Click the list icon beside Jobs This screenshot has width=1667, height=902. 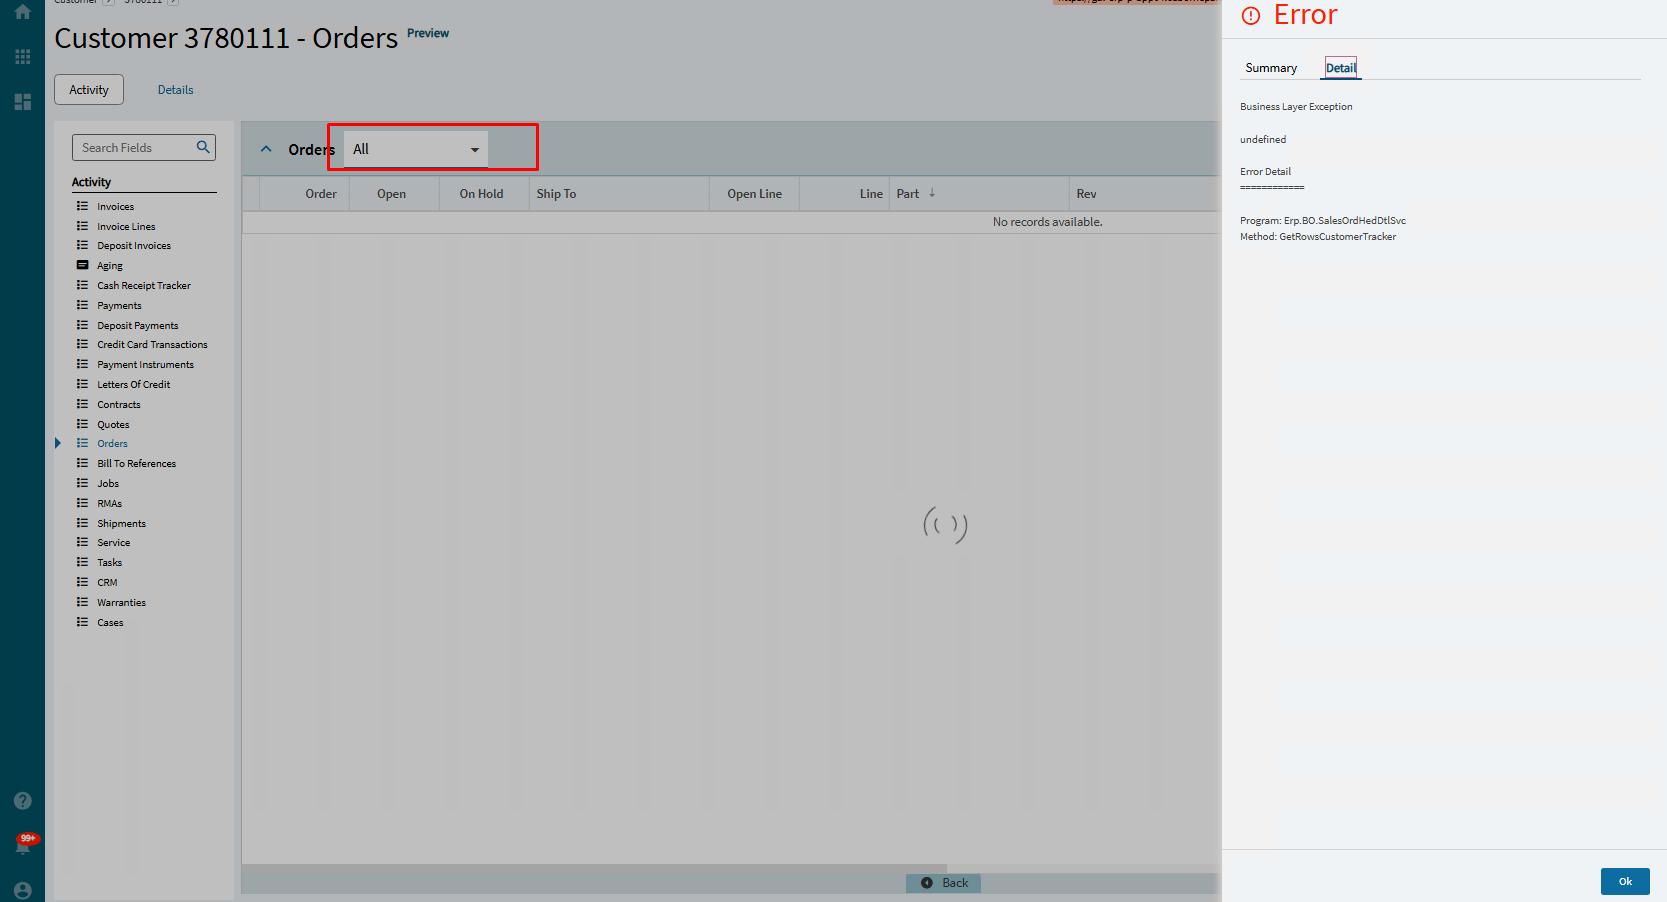(83, 483)
